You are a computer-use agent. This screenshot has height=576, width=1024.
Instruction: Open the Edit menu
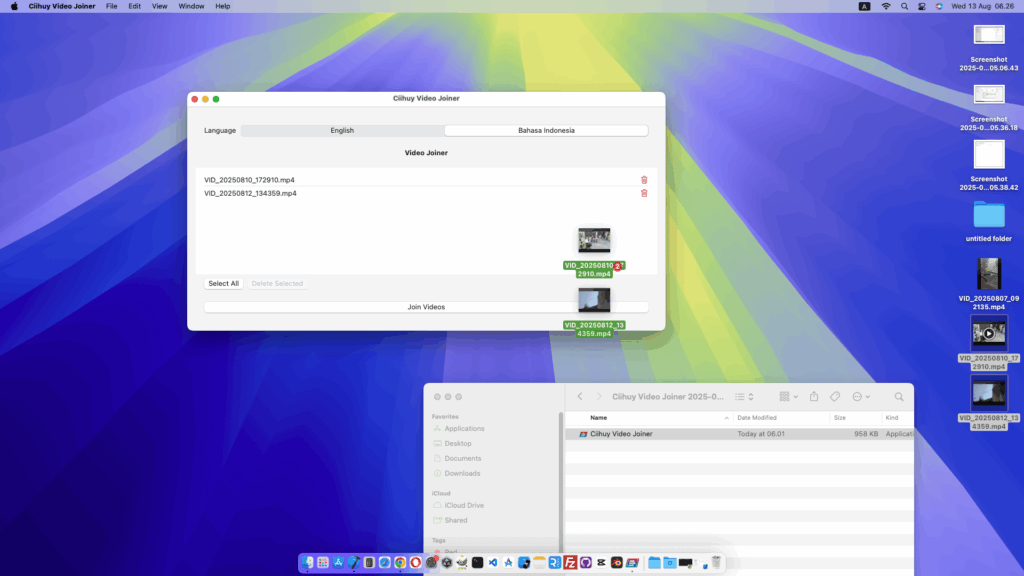[135, 7]
